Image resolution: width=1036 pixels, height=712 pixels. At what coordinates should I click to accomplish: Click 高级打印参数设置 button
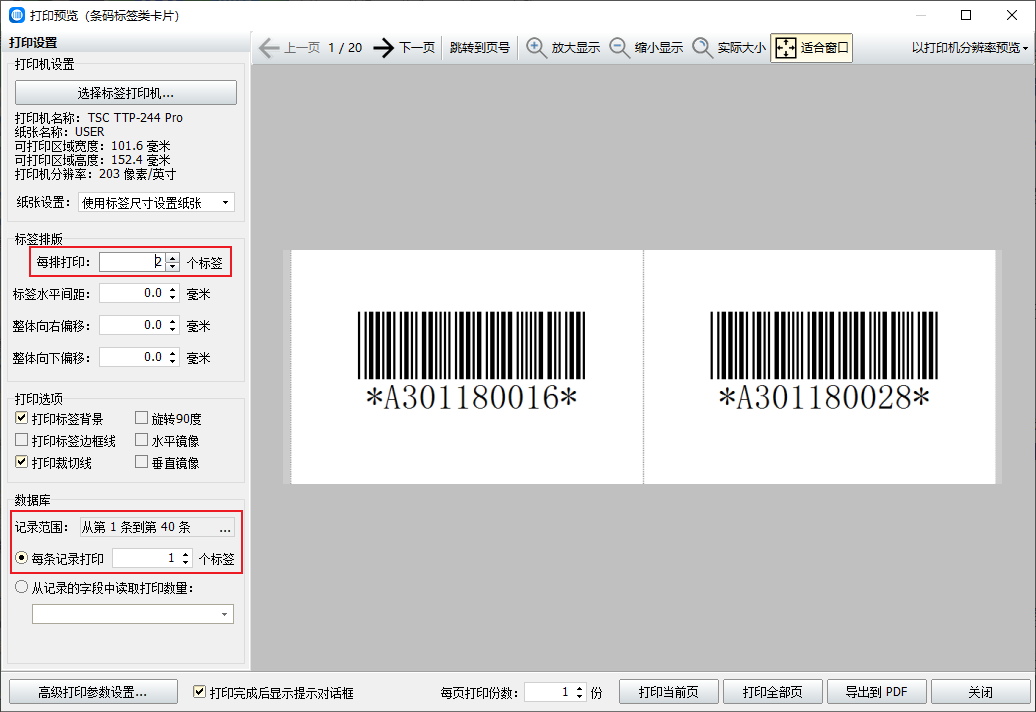[93, 692]
